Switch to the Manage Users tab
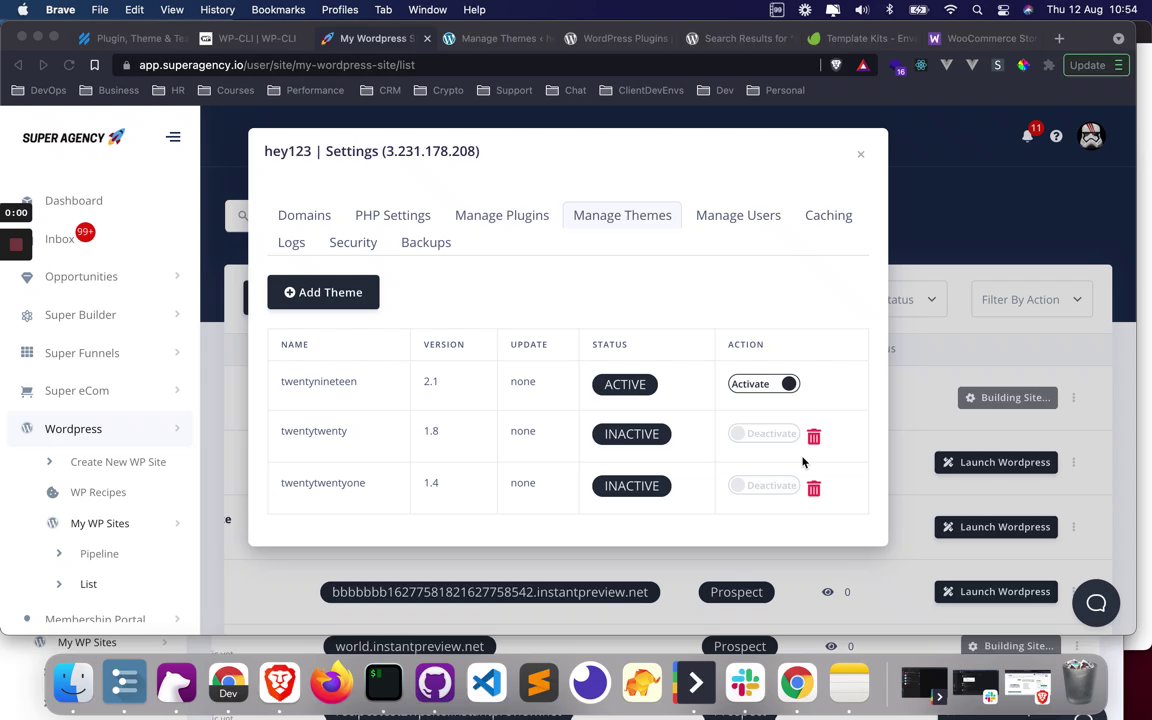This screenshot has width=1152, height=720. [x=738, y=215]
